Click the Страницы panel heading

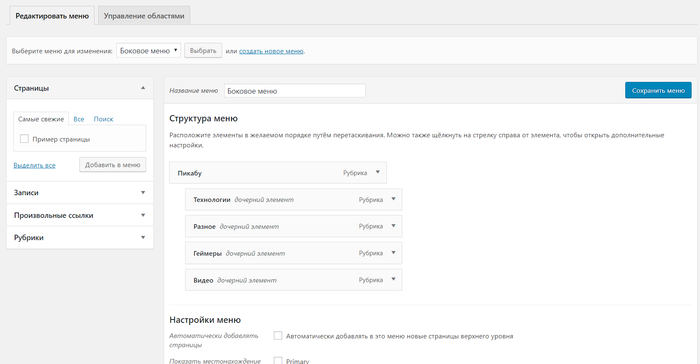31,88
